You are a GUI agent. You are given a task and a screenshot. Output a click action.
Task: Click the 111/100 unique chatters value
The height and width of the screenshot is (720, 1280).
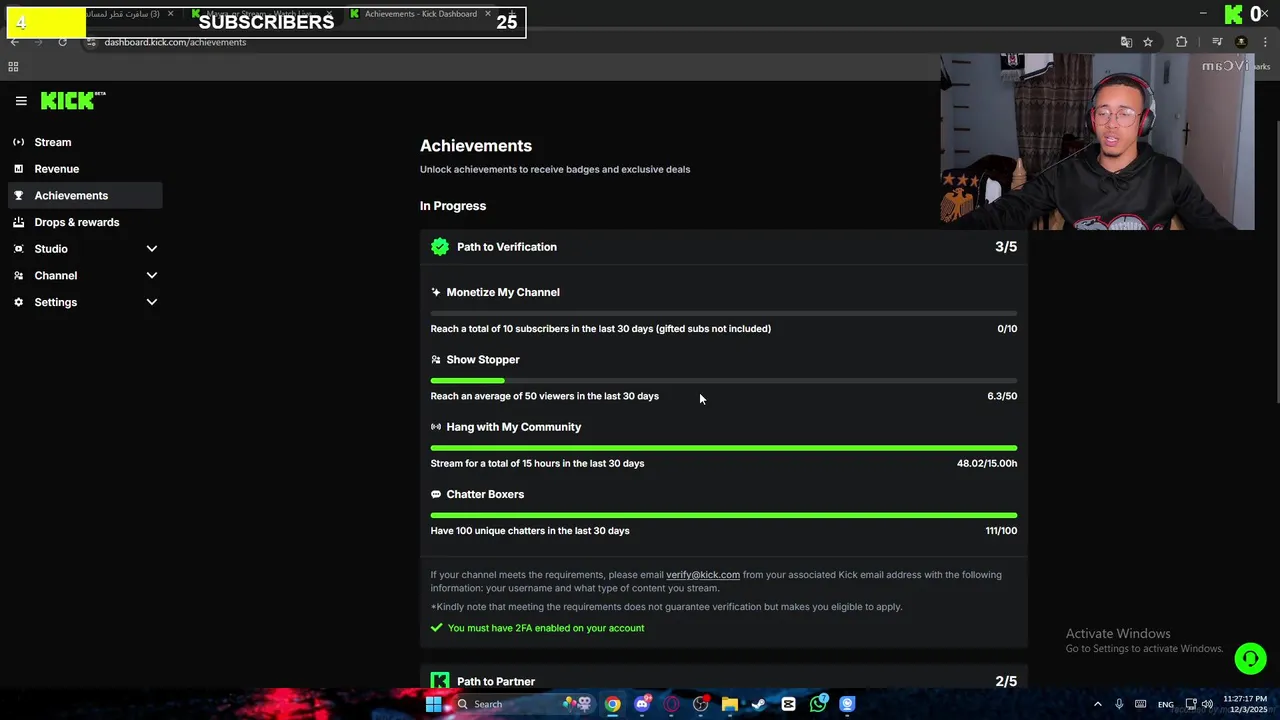[x=1001, y=531]
